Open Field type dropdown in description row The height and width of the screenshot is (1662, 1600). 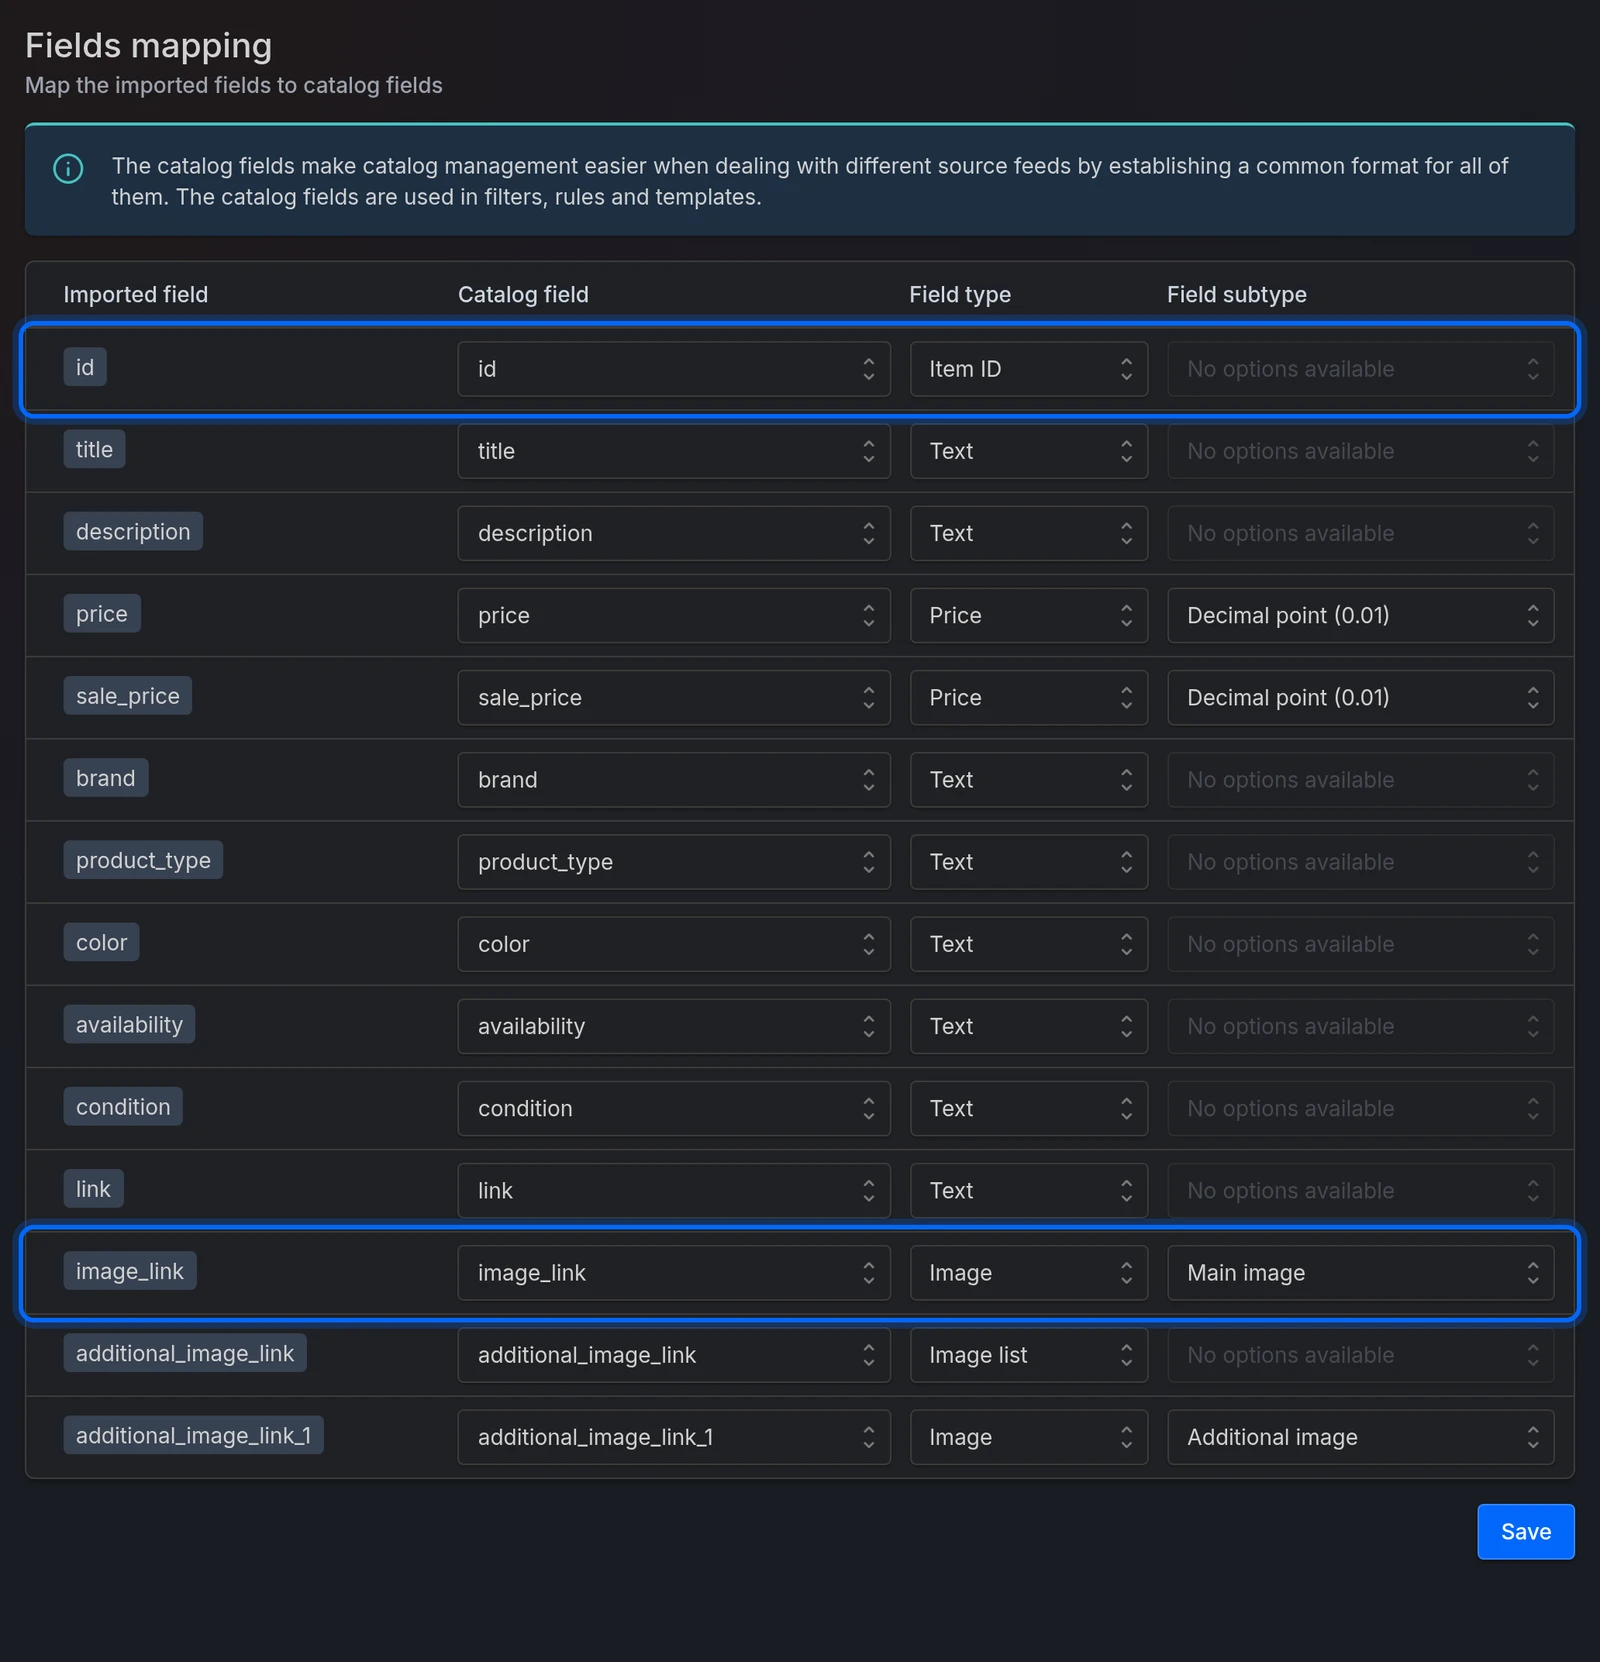tap(1029, 533)
